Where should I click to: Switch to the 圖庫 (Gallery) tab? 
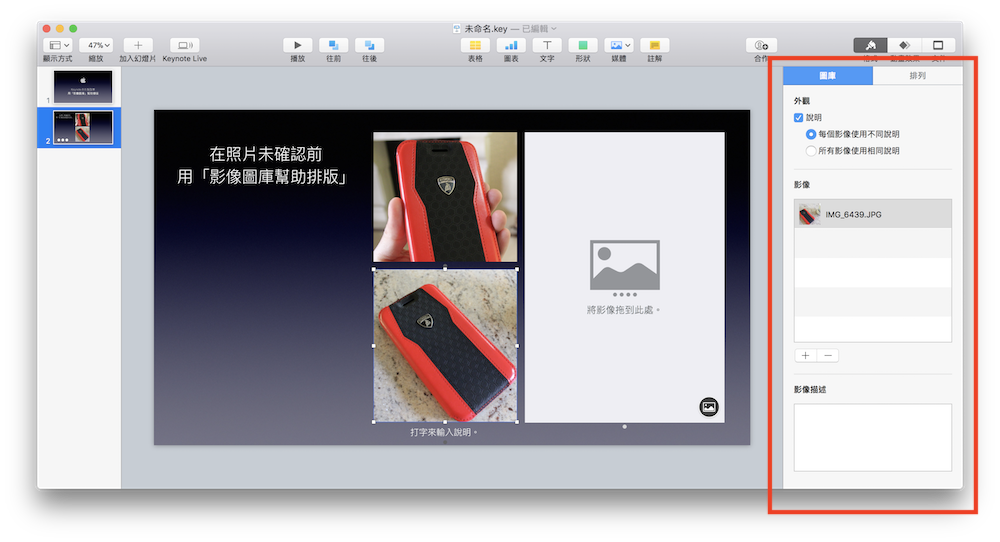pos(828,76)
